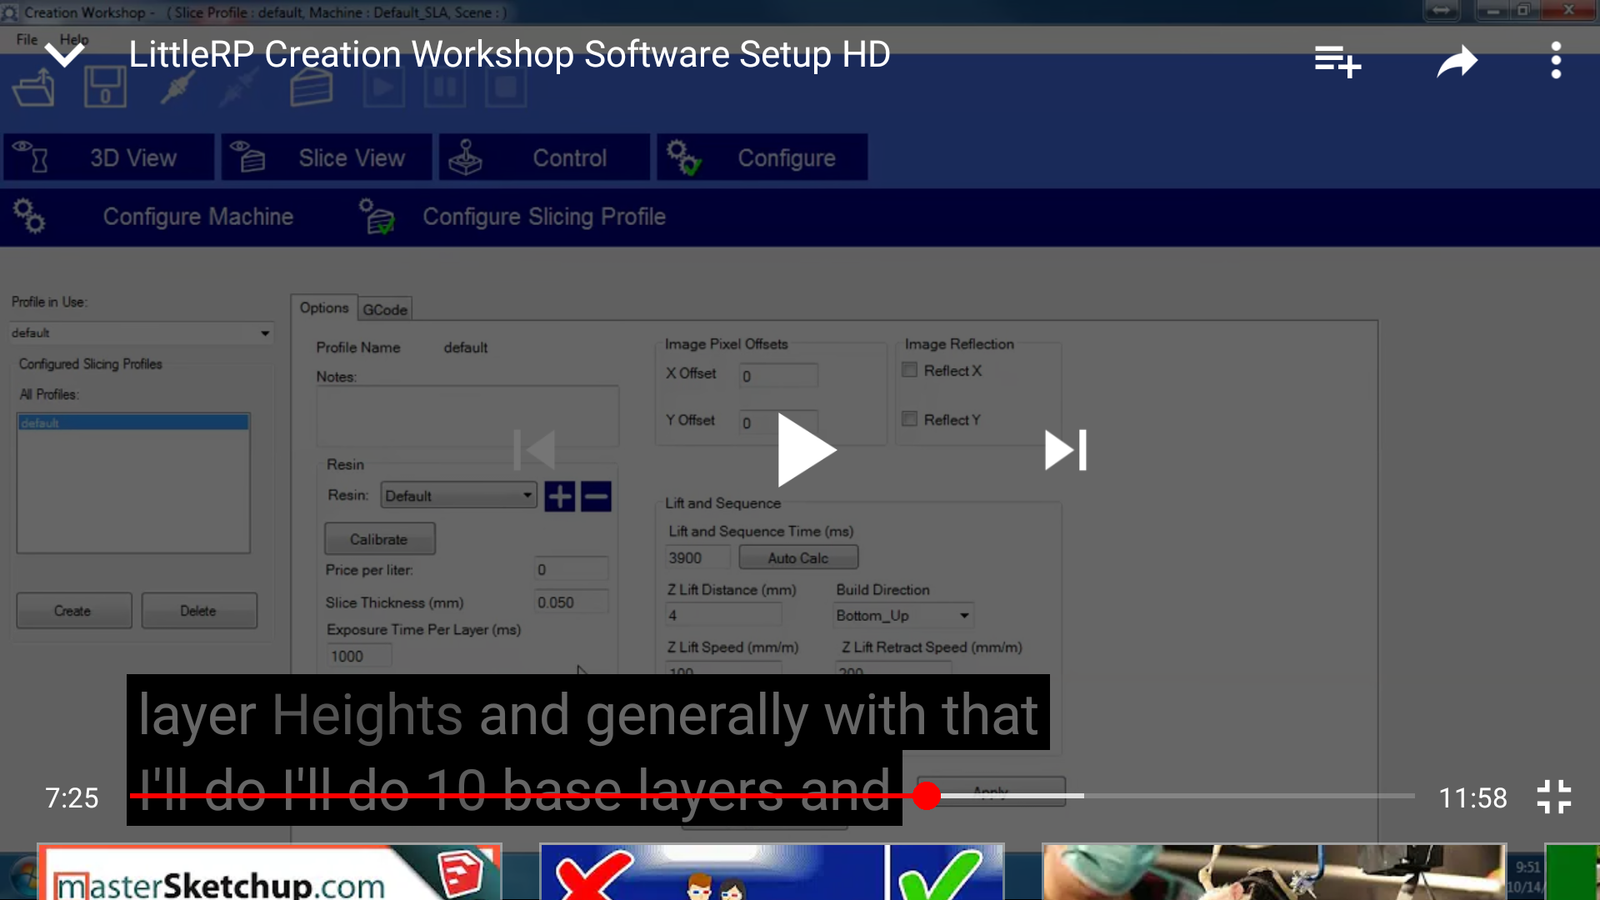Click the Slice Thickness field
Viewport: 1600px width, 900px height.
point(570,603)
